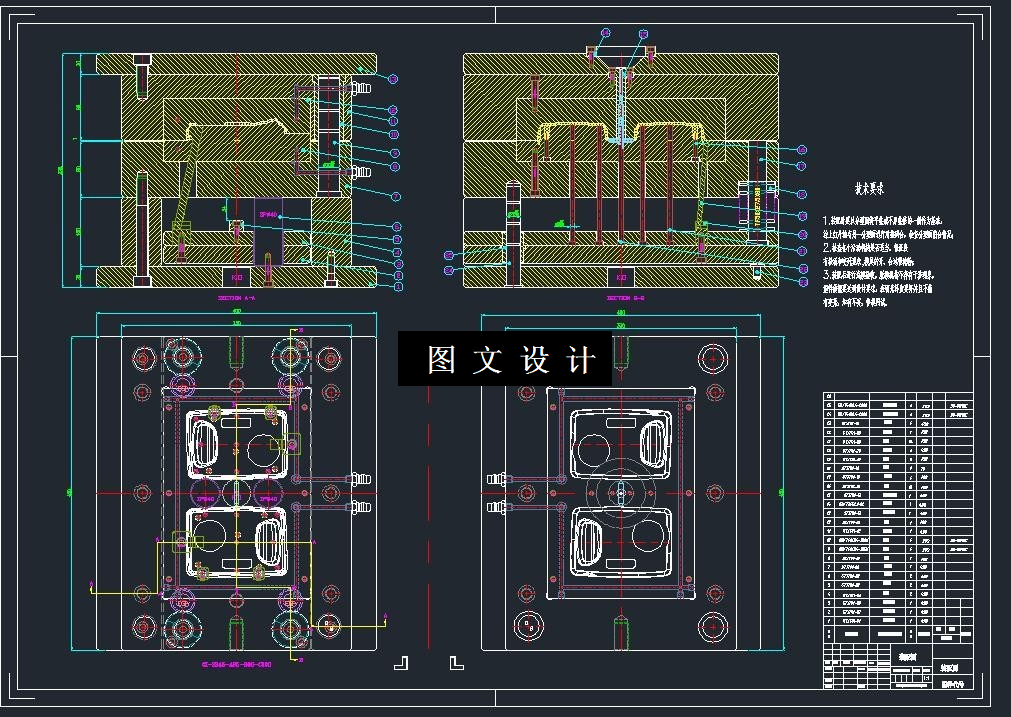
Task: Click the SECTION B-B label
Action: [625, 298]
